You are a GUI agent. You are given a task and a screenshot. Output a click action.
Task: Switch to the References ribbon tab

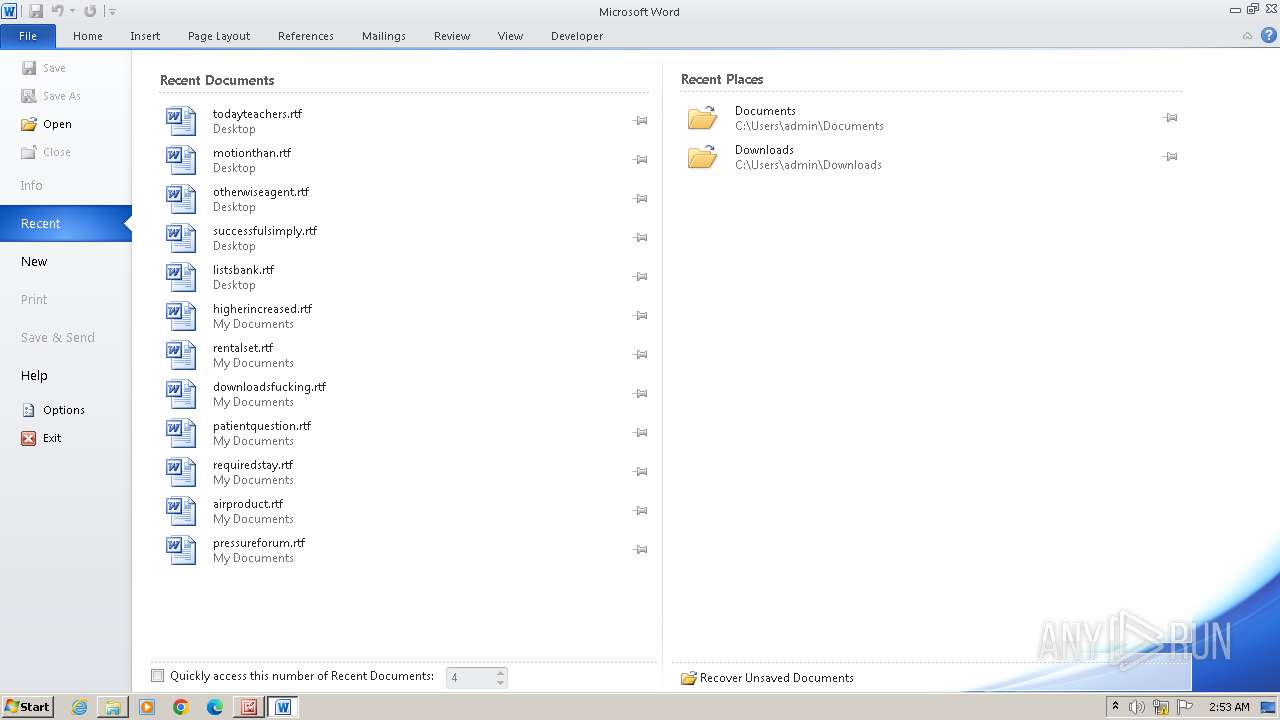(306, 36)
